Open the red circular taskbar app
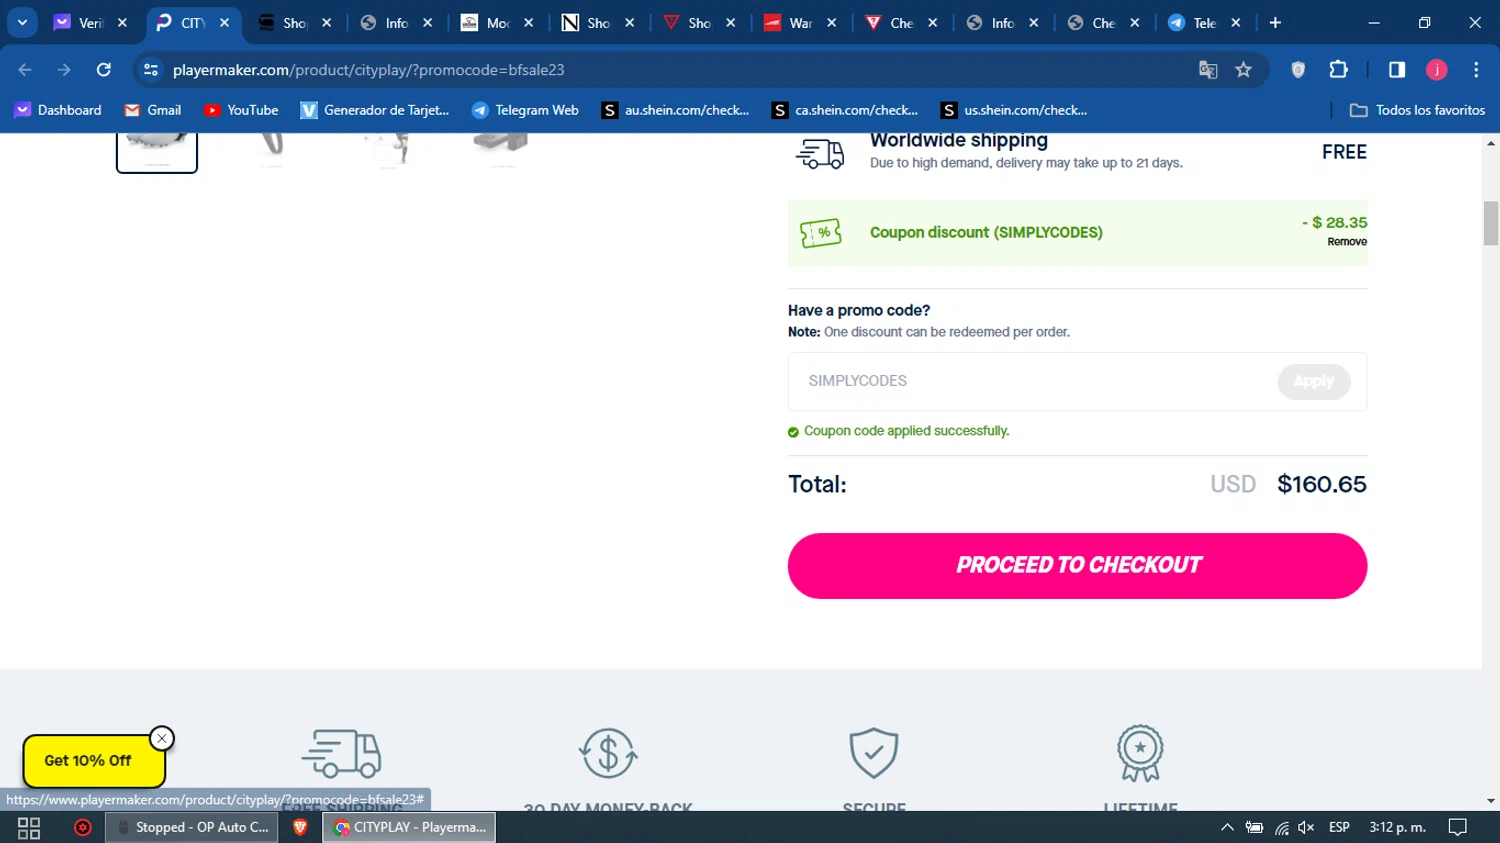The height and width of the screenshot is (843, 1500). tap(83, 827)
